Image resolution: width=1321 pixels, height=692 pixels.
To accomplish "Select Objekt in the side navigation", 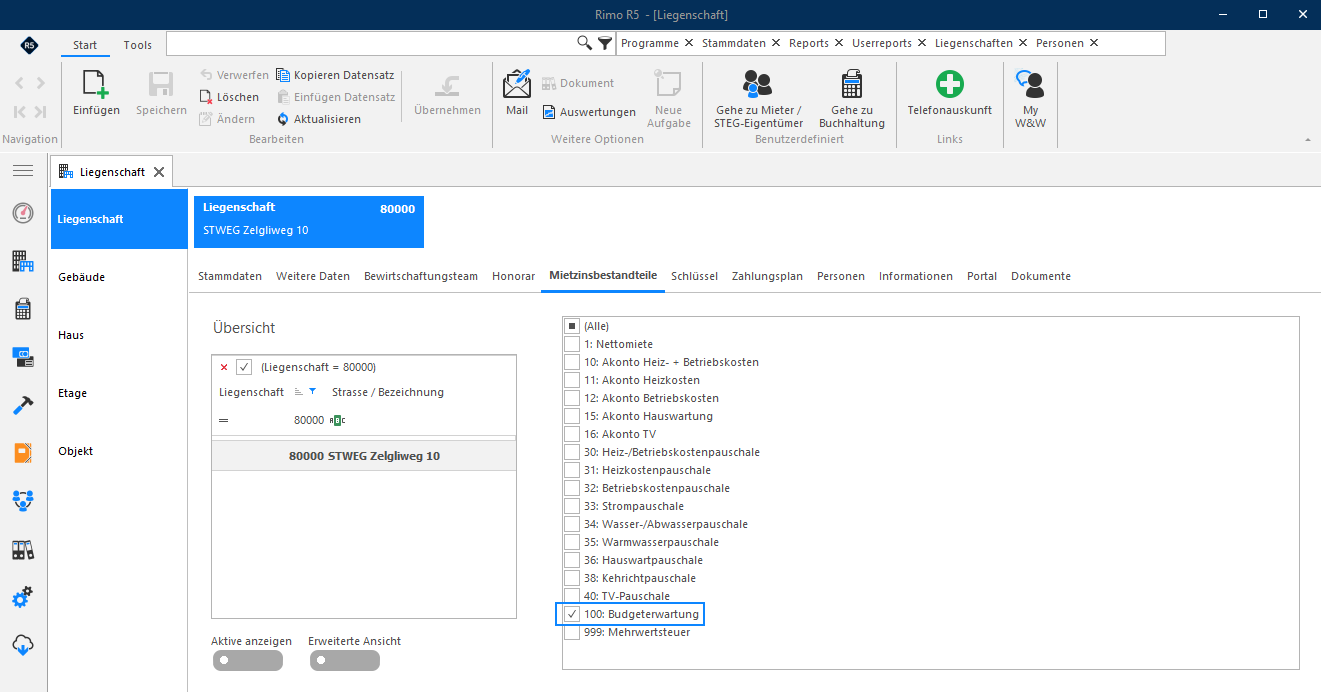I will 118,451.
